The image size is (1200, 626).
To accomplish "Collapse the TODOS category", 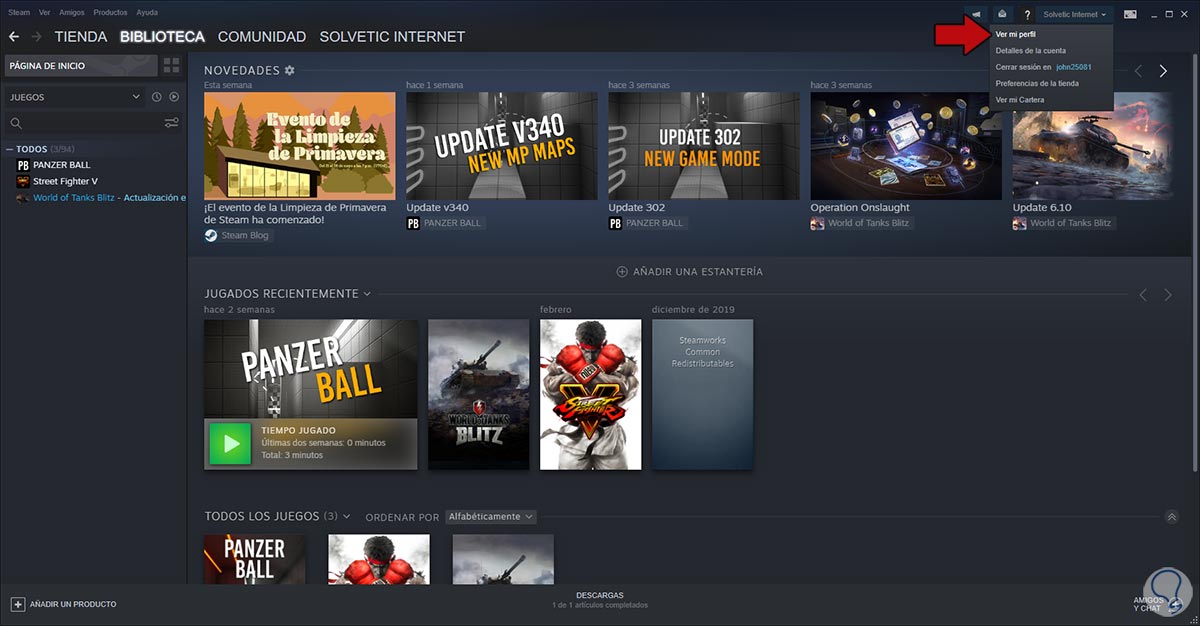I will pos(10,149).
